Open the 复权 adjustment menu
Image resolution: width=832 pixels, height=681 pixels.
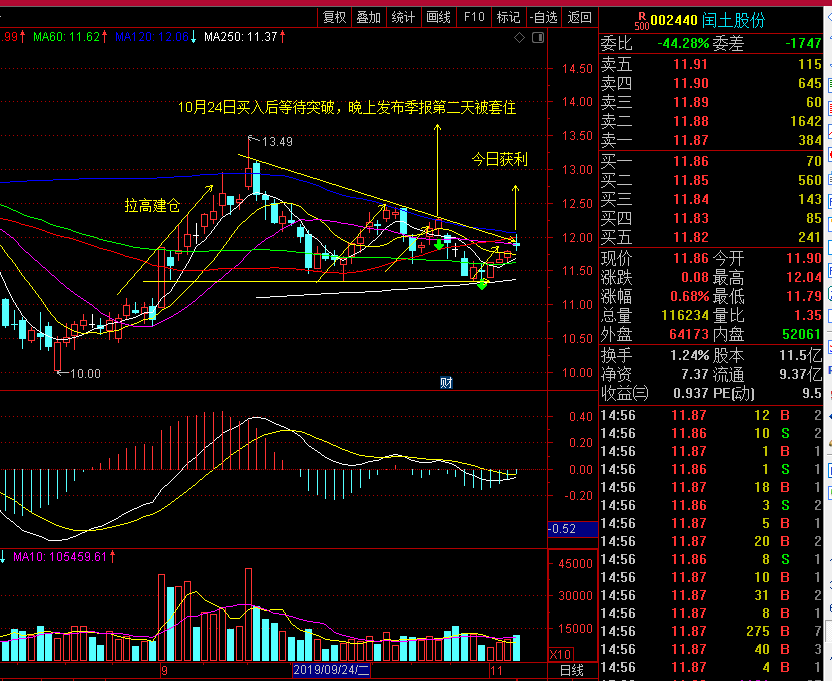click(334, 18)
